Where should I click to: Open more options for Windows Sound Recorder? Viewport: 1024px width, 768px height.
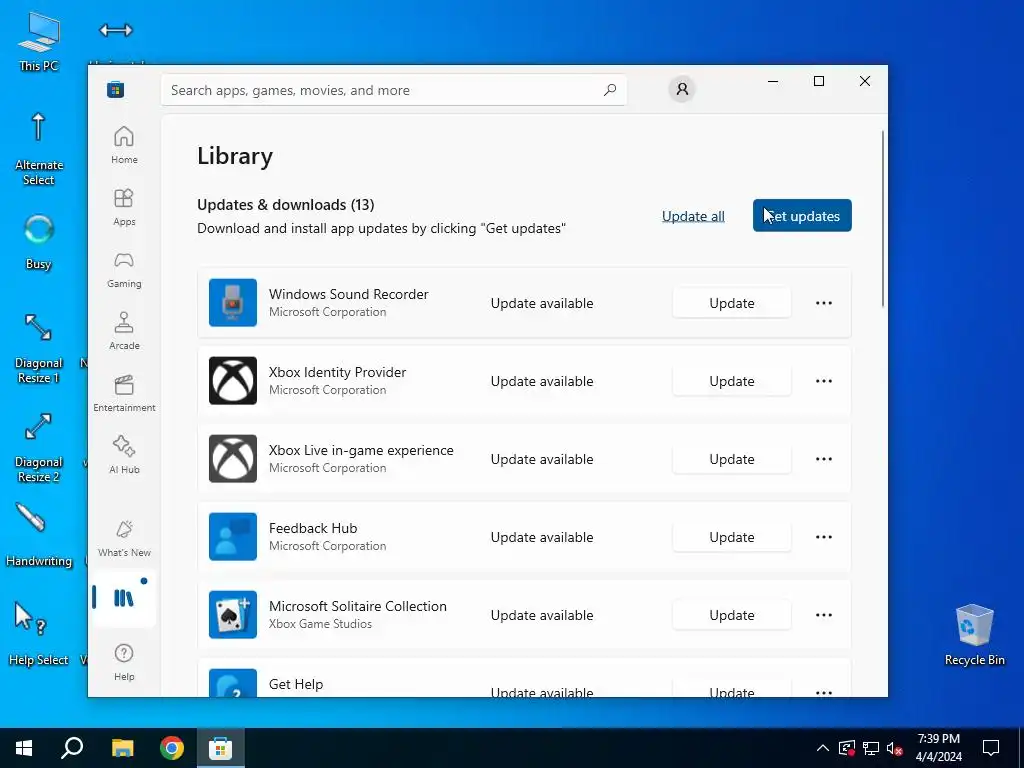point(824,303)
